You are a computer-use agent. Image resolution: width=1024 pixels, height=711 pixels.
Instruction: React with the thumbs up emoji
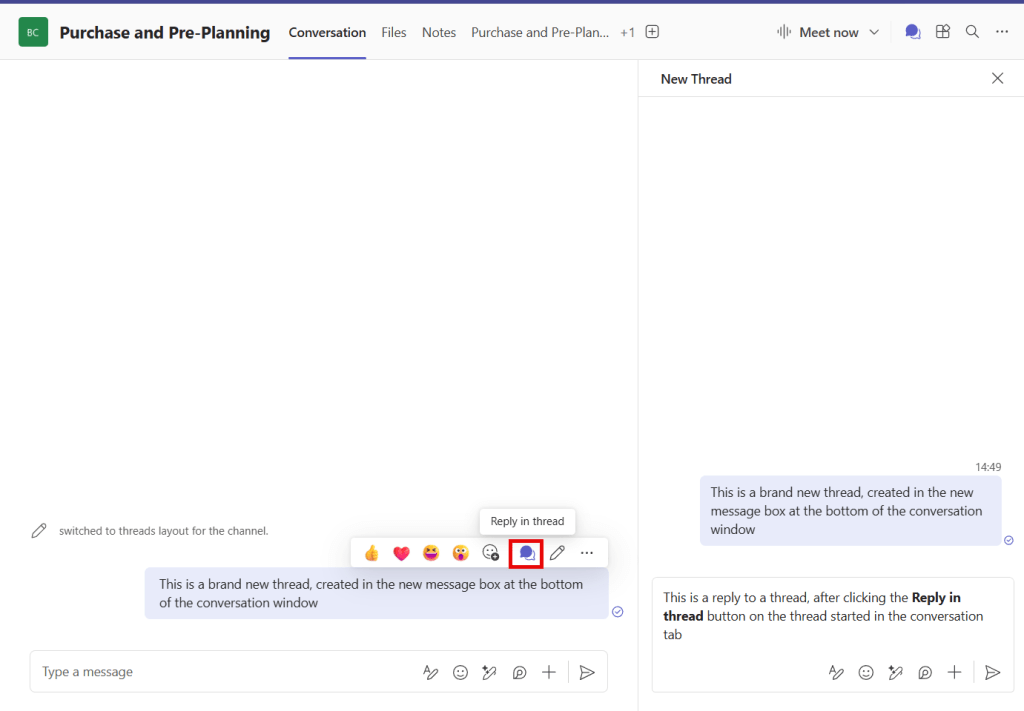pos(372,553)
